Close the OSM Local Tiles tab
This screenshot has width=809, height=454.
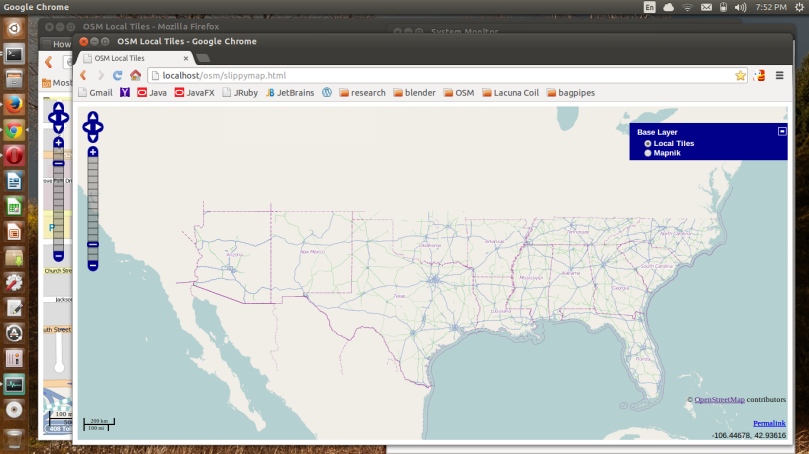click(x=186, y=58)
